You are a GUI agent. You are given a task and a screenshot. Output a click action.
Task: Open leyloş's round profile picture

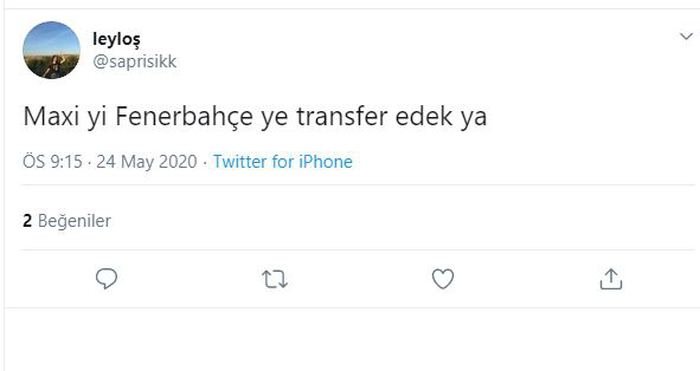[51, 50]
